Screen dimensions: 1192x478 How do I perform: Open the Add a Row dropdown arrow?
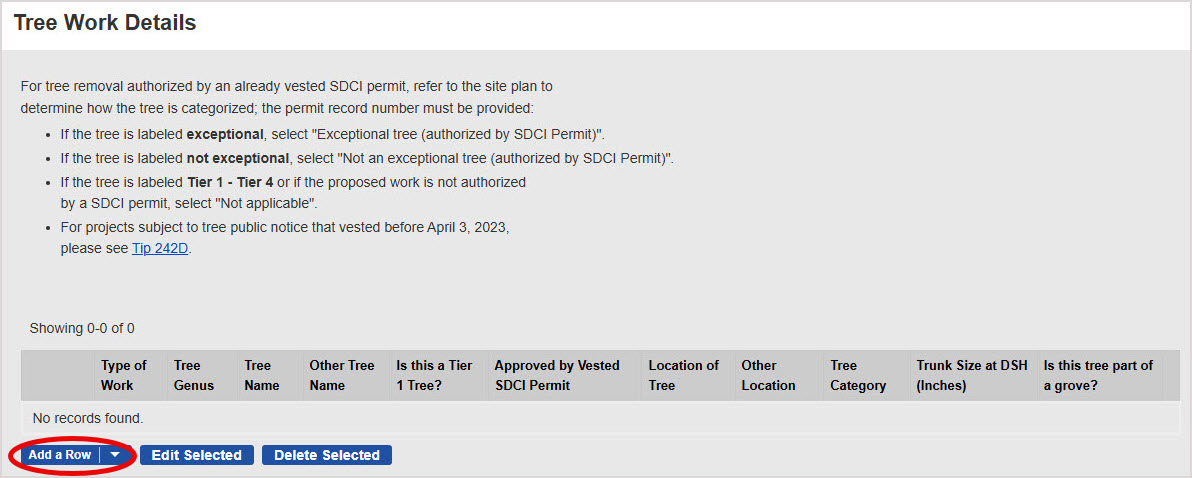(117, 455)
